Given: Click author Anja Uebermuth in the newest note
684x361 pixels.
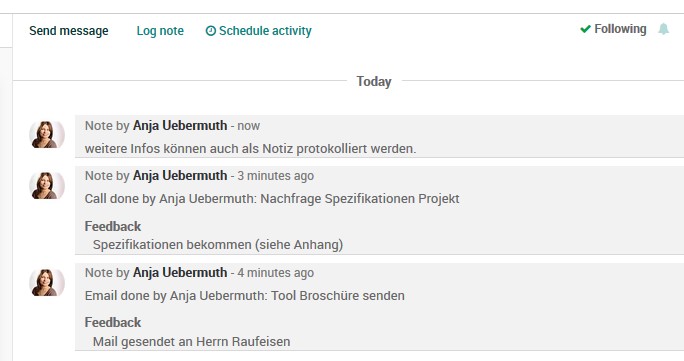Looking at the screenshot, I should (180, 126).
